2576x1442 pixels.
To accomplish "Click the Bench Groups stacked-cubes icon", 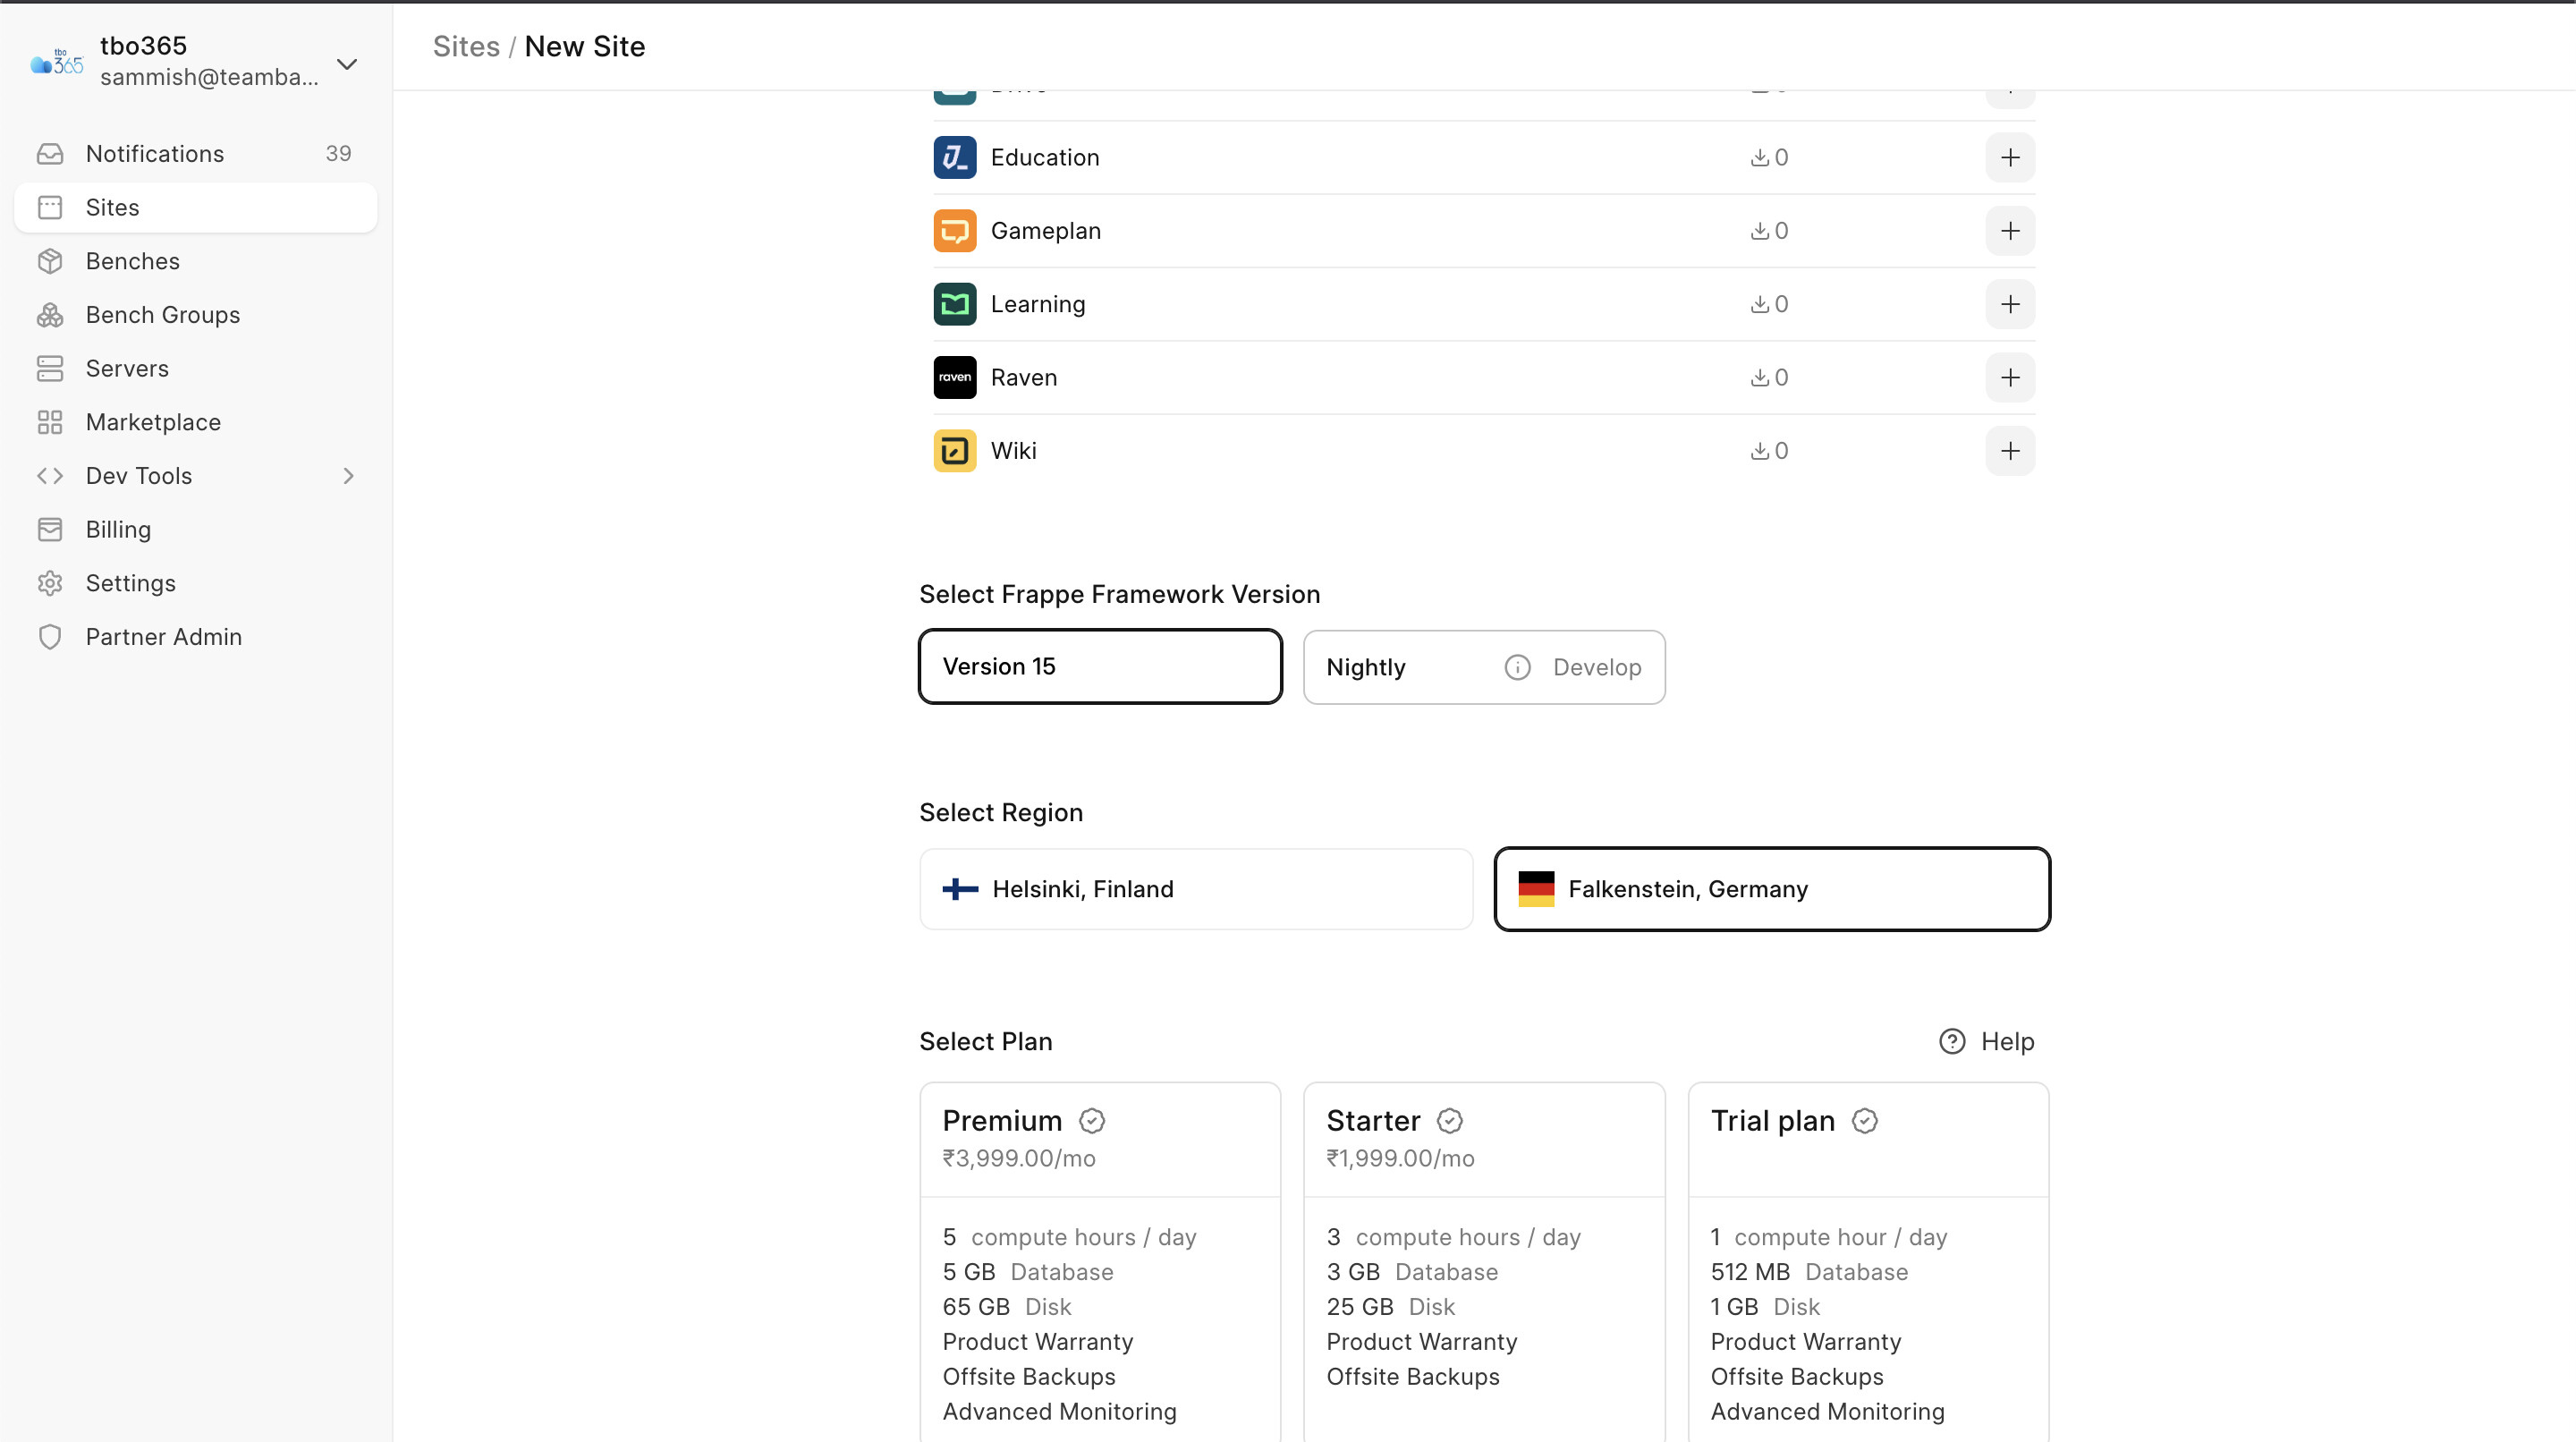I will [50, 315].
